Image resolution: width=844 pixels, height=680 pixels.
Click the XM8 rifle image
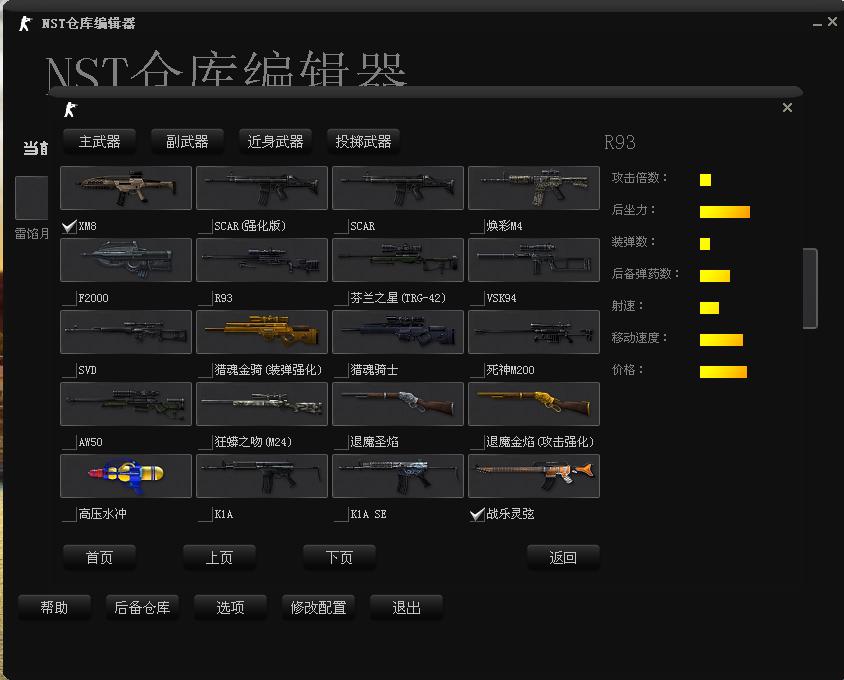[x=126, y=188]
